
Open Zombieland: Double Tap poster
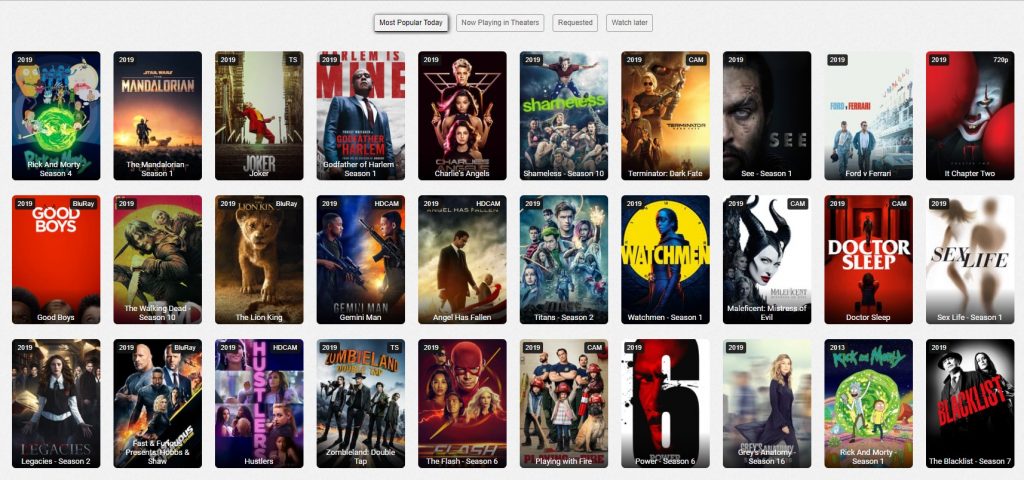point(360,403)
